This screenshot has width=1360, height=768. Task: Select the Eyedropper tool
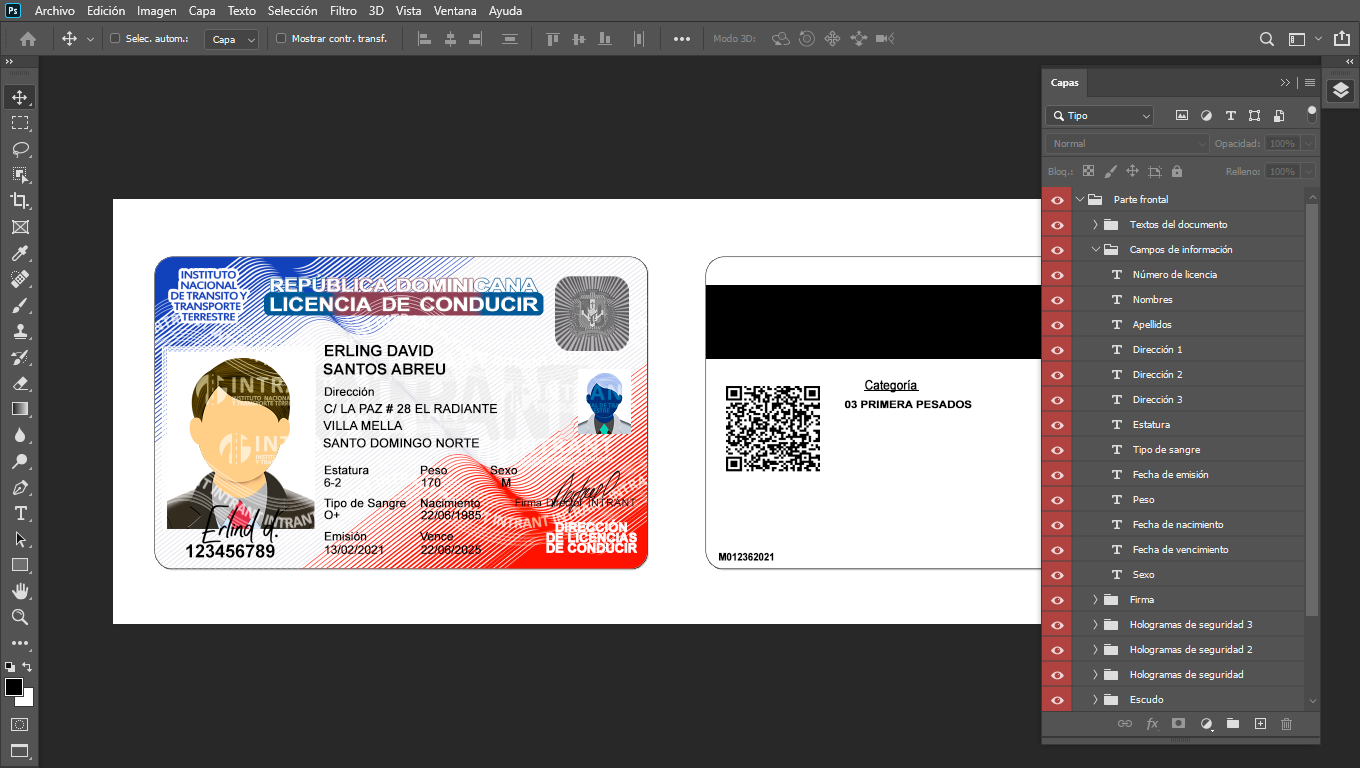tap(20, 253)
